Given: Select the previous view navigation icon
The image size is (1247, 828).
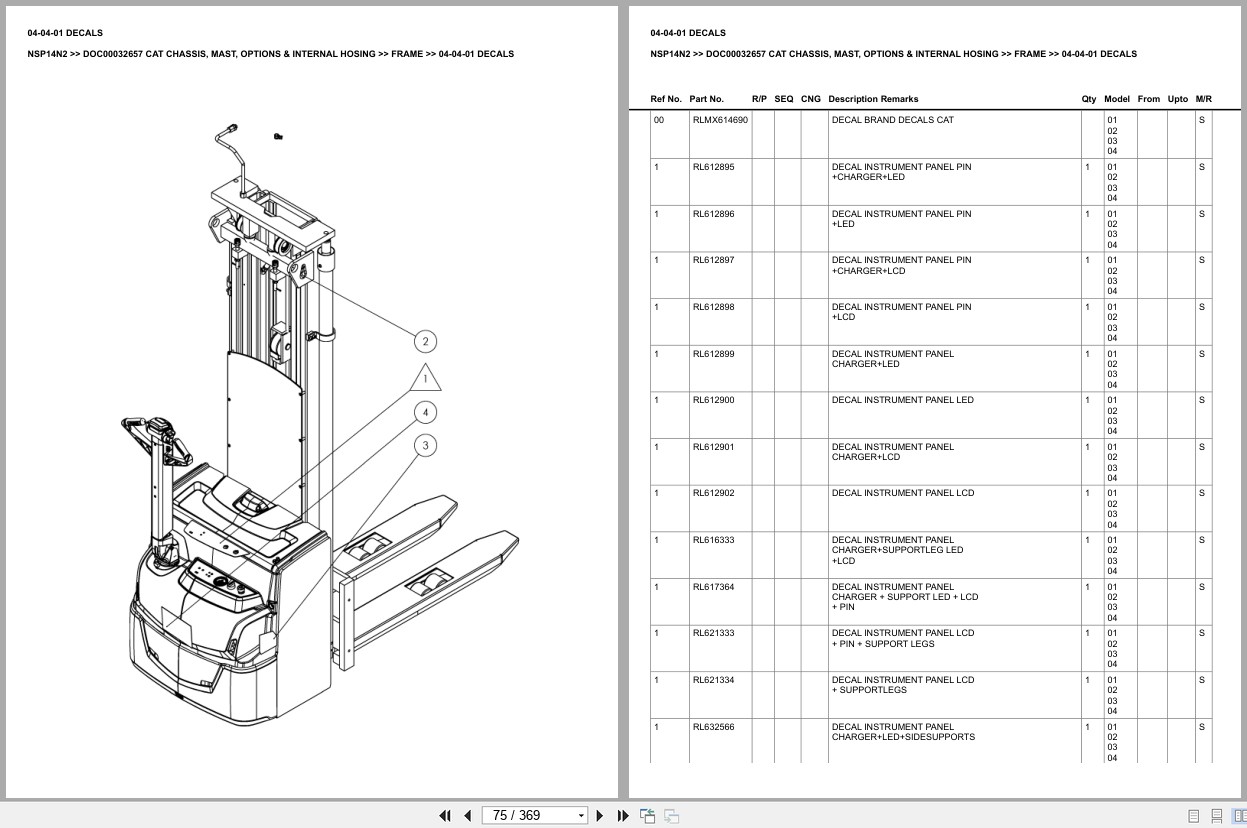Looking at the screenshot, I should 647,816.
